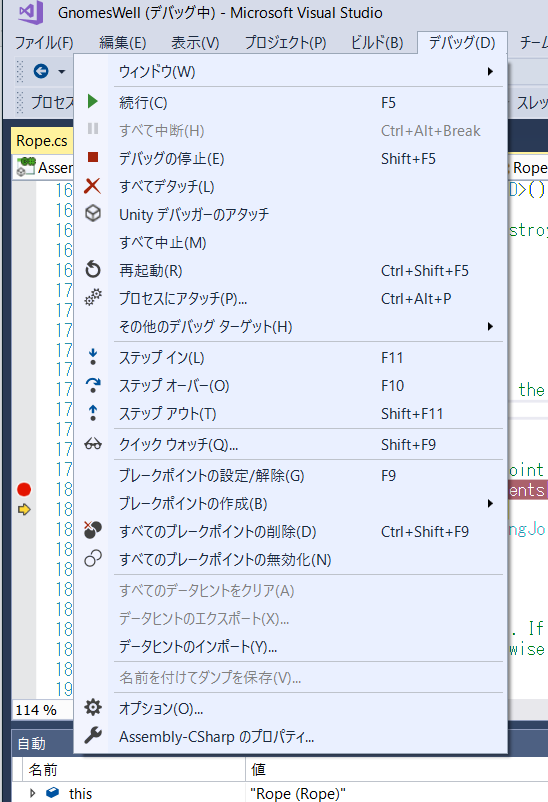Image resolution: width=548 pixels, height=802 pixels.
Task: Open the プロジェクト(P) menu
Action: 286,42
